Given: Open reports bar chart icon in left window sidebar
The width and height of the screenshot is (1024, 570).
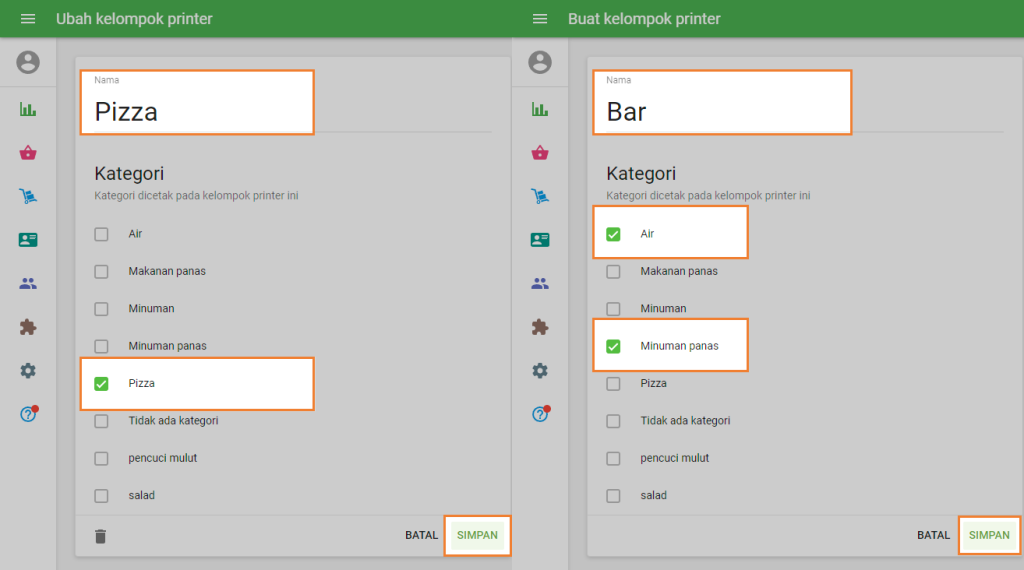Looking at the screenshot, I should [x=28, y=109].
